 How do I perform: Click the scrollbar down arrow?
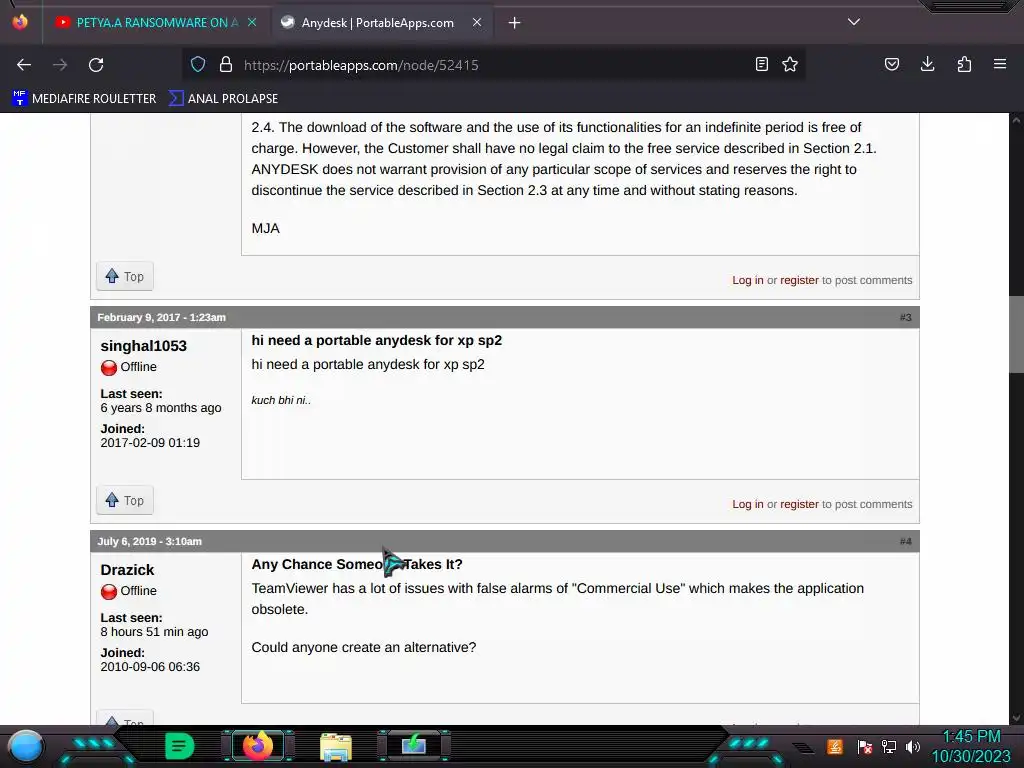(x=1016, y=718)
